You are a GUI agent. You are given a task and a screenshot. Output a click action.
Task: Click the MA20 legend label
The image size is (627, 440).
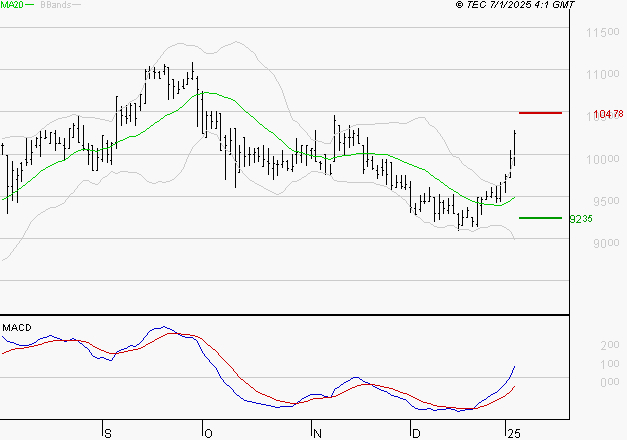[12, 4]
